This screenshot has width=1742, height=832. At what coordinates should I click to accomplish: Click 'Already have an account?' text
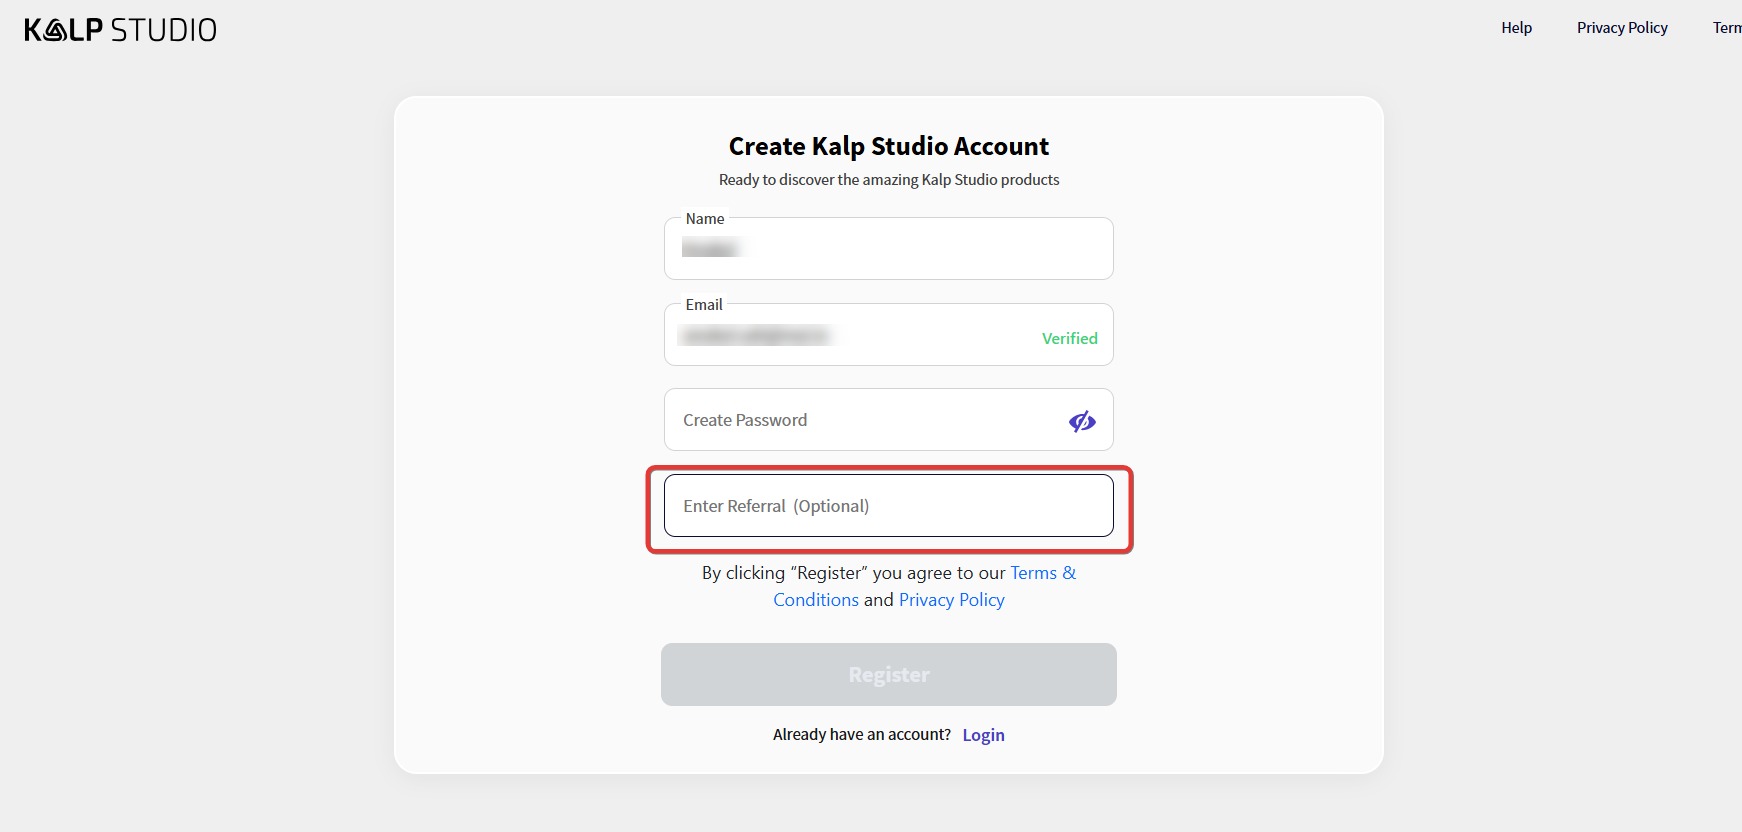pyautogui.click(x=861, y=734)
